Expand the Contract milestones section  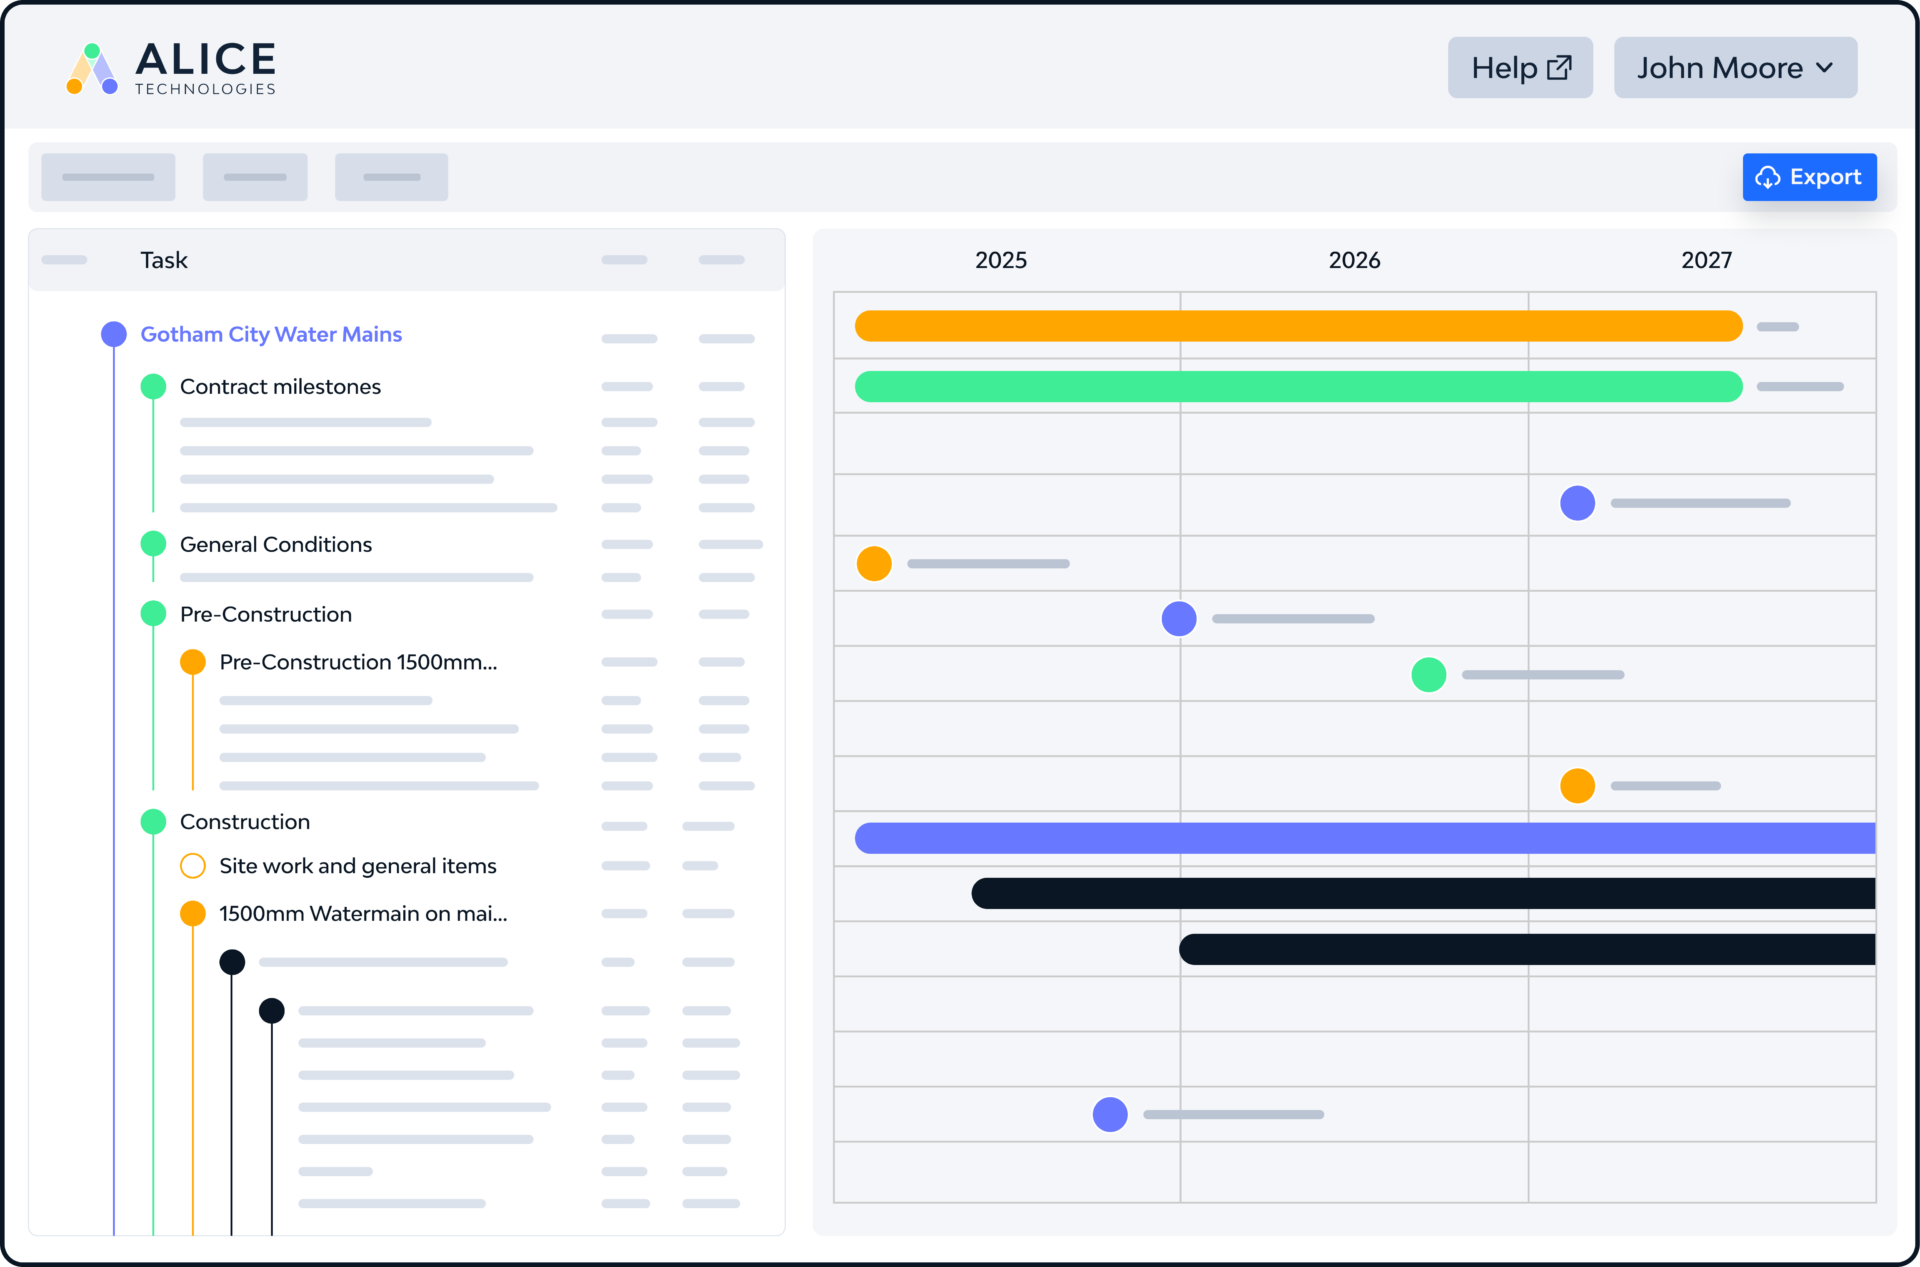point(153,386)
